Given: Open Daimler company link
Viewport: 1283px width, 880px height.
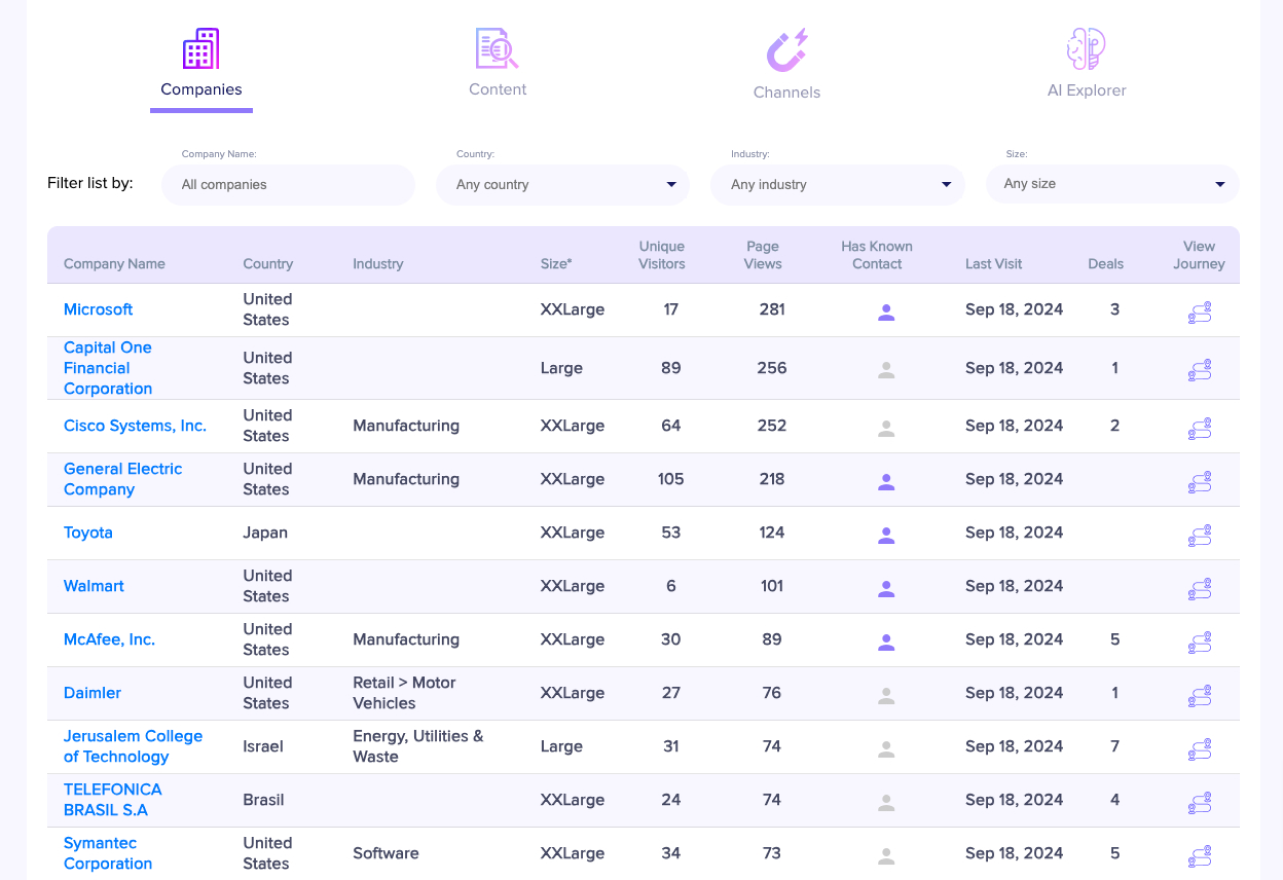Looking at the screenshot, I should coord(92,693).
